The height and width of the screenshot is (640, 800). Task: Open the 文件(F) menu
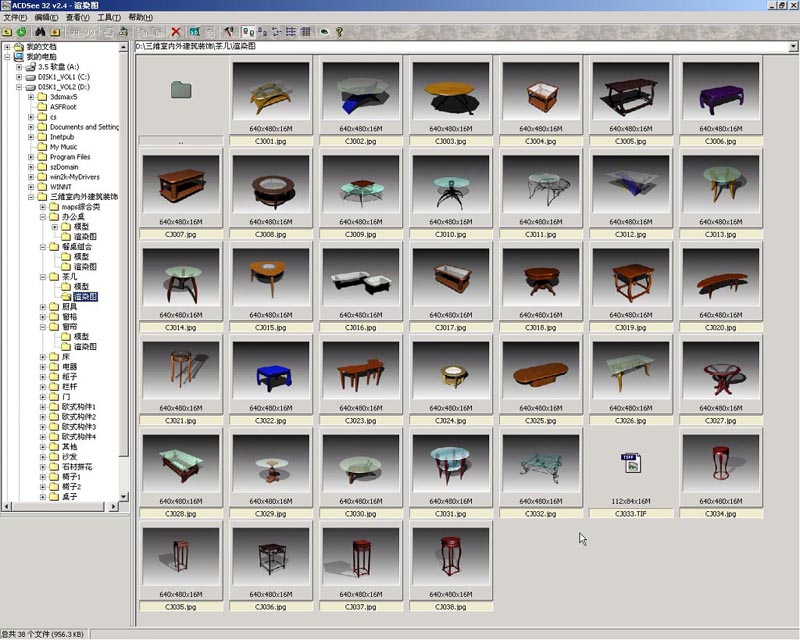point(15,18)
